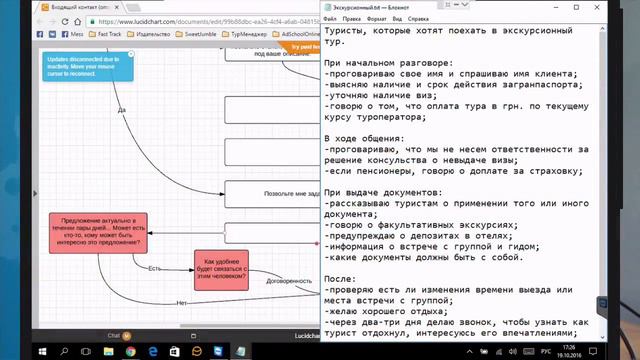The height and width of the screenshot is (360, 640).
Task: Open Windows taskbar search
Action: pyautogui.click(x=64, y=351)
